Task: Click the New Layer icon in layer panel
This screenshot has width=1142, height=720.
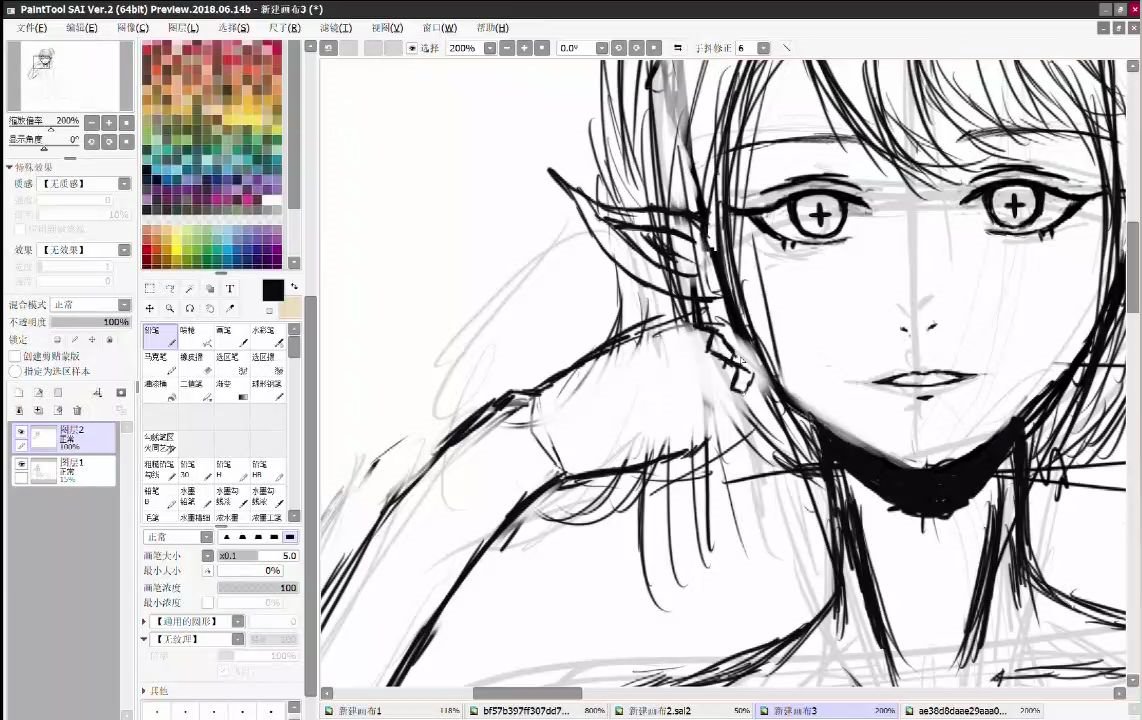Action: (x=18, y=392)
